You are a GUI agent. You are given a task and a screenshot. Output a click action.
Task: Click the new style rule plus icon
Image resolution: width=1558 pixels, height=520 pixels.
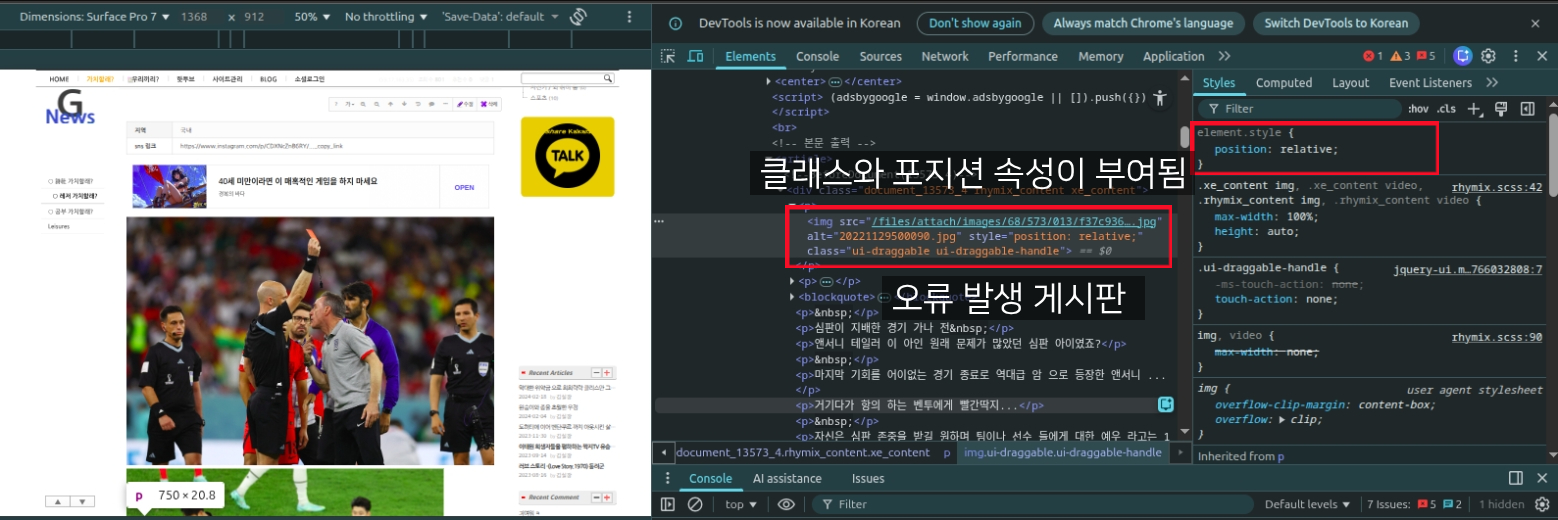coord(1473,108)
